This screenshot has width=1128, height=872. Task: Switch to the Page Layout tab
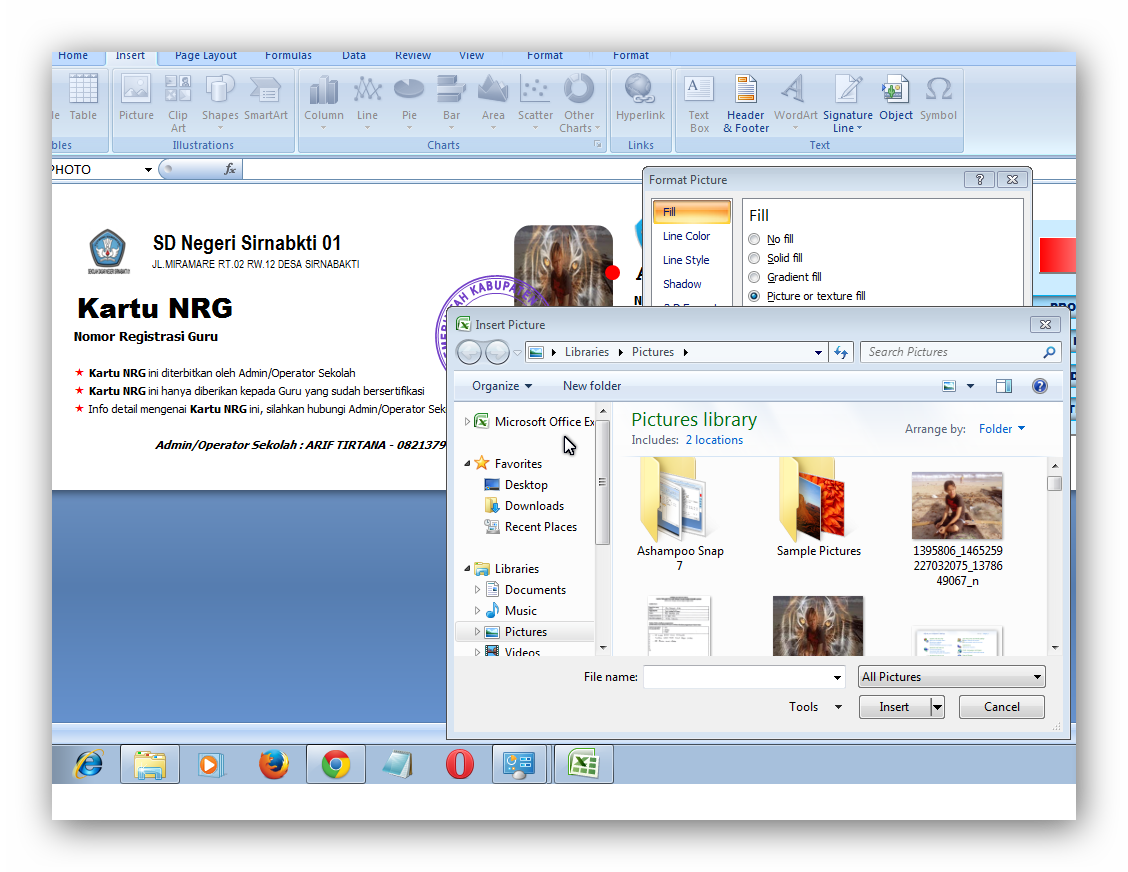(205, 55)
